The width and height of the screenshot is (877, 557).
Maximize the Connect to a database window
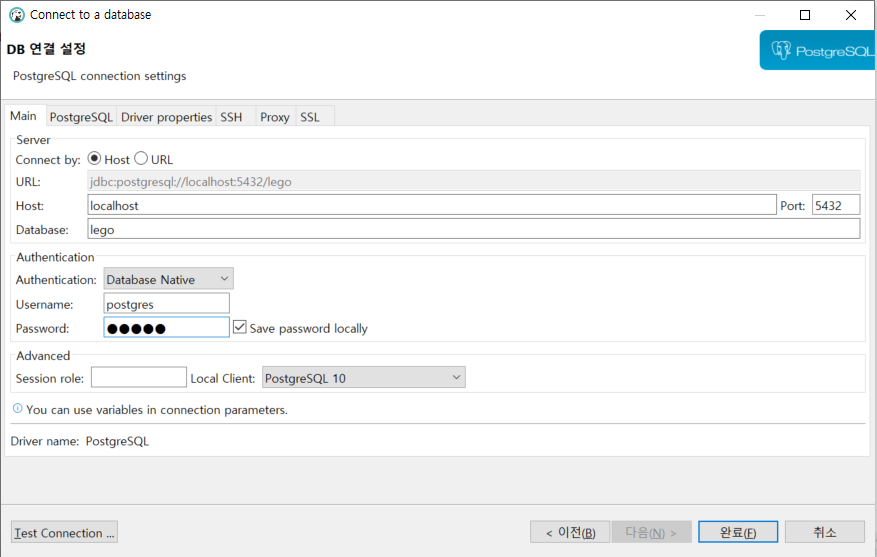(805, 15)
